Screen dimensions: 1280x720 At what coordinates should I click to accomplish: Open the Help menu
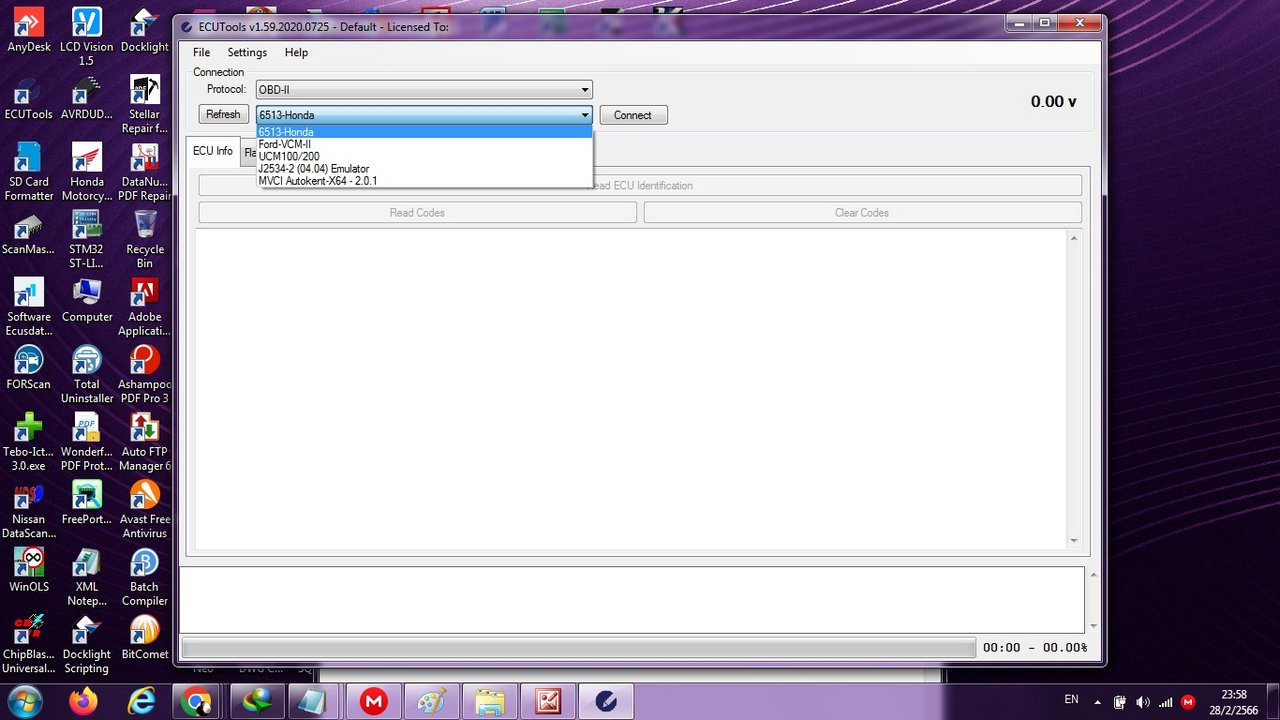(296, 52)
